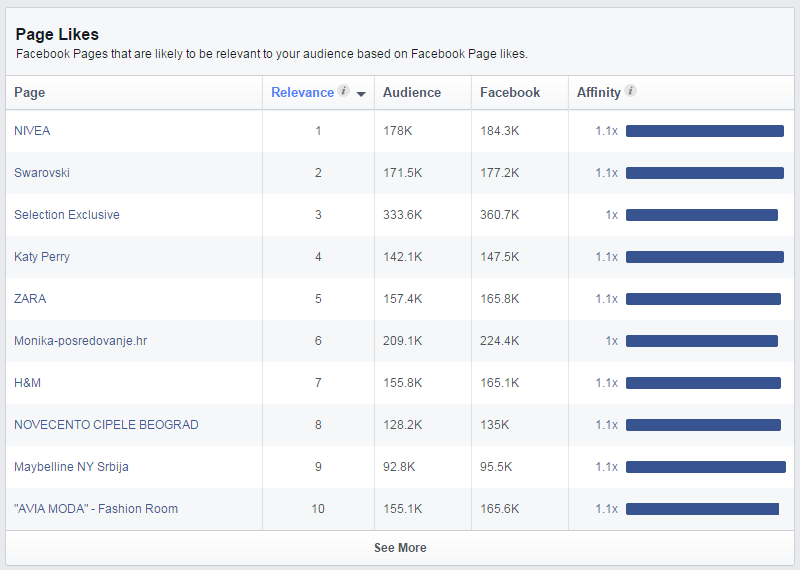
Task: Click AVIA MODA Facebook value 165.6K
Action: [499, 509]
